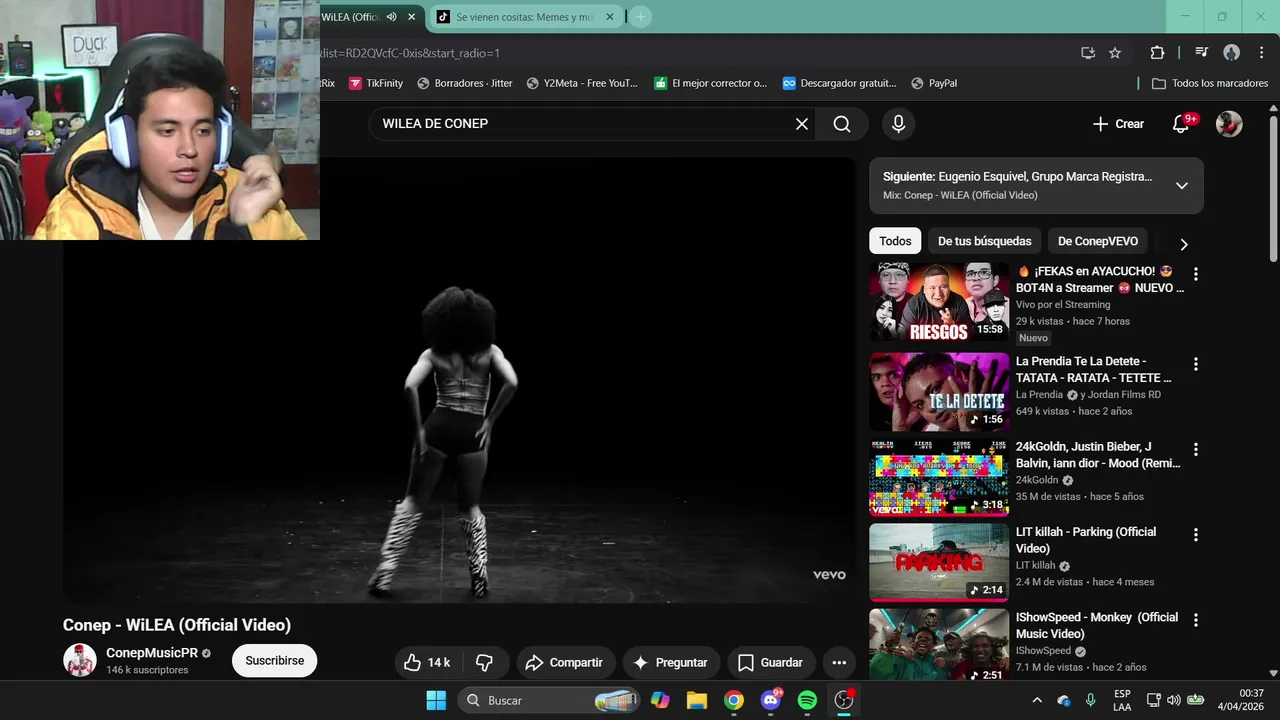Open OBS Studio from the taskbar

[844, 700]
